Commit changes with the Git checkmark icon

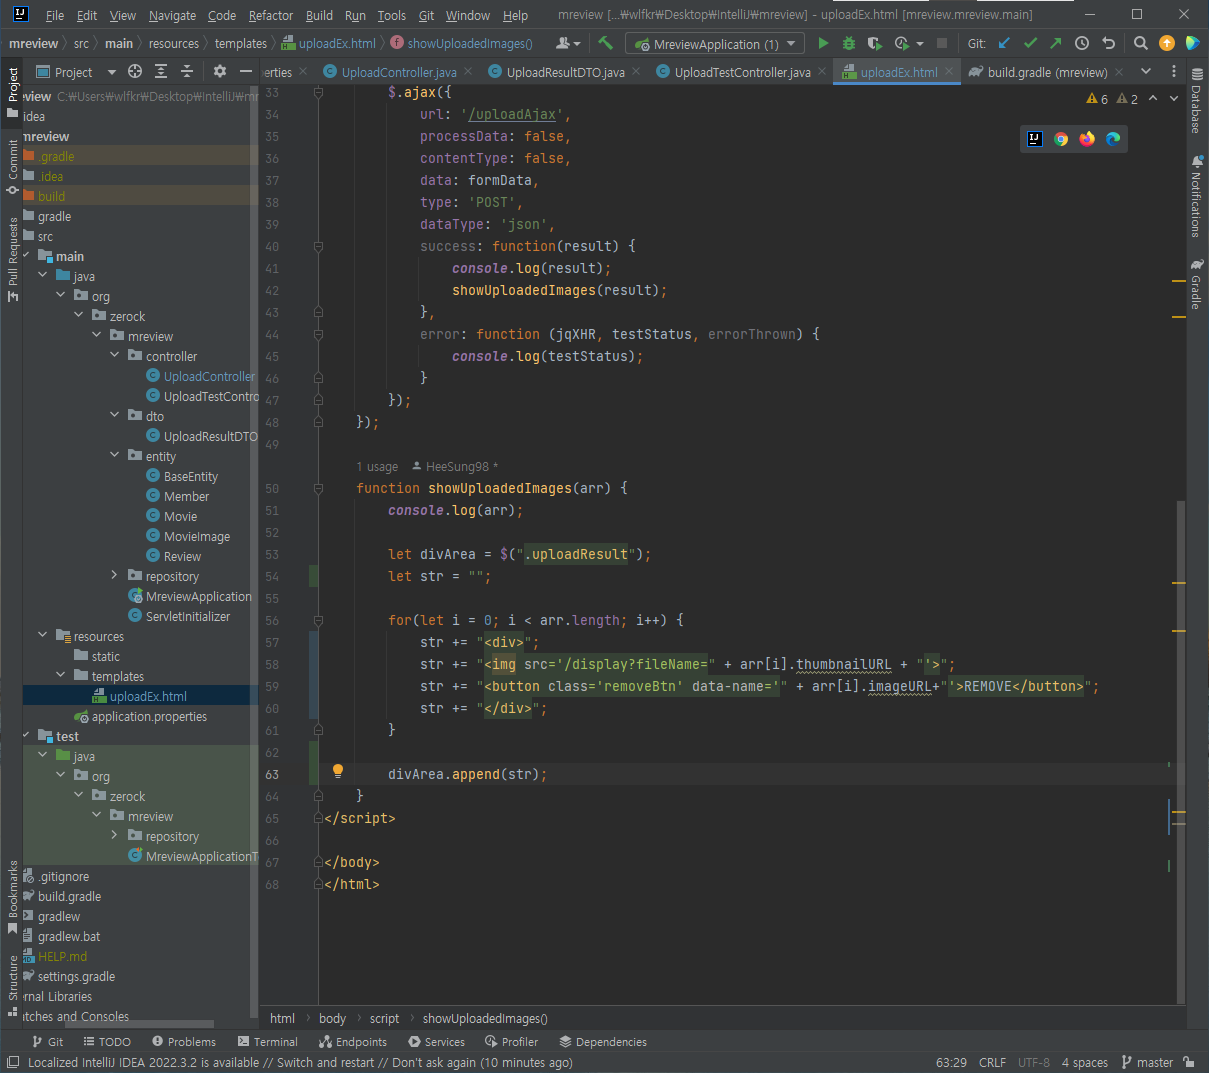pos(1030,43)
